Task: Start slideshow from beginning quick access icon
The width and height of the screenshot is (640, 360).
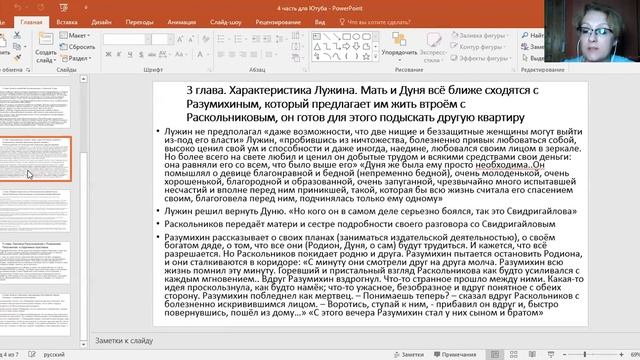Action: (63, 8)
